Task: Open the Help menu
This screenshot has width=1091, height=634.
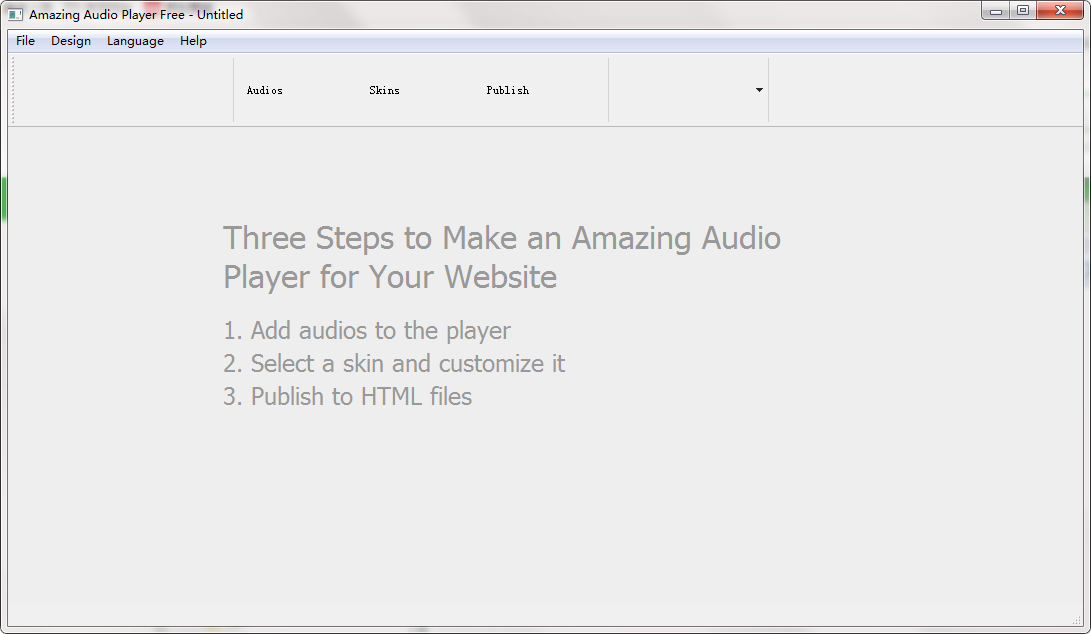Action: [193, 41]
